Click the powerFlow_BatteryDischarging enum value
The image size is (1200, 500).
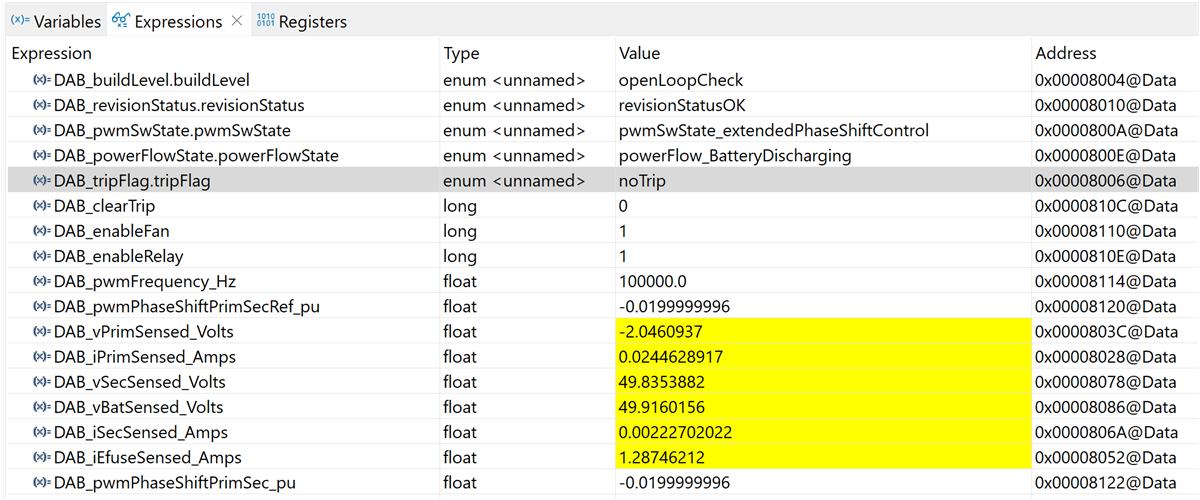click(737, 156)
